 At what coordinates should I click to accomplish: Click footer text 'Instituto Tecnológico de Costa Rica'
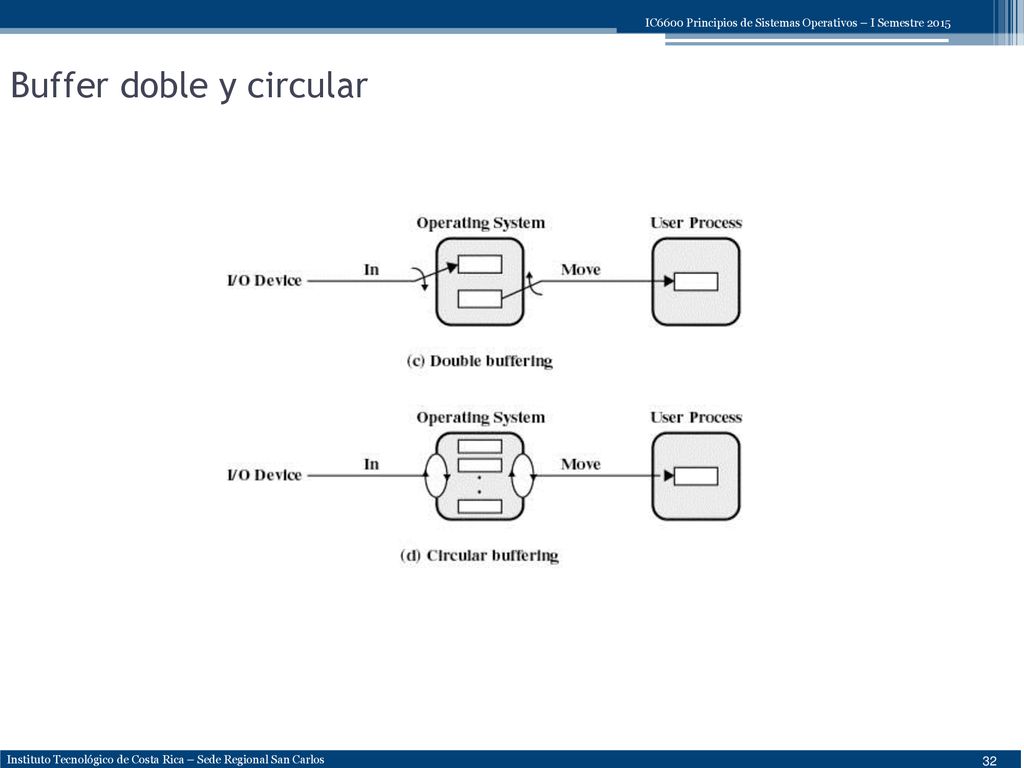(96, 760)
